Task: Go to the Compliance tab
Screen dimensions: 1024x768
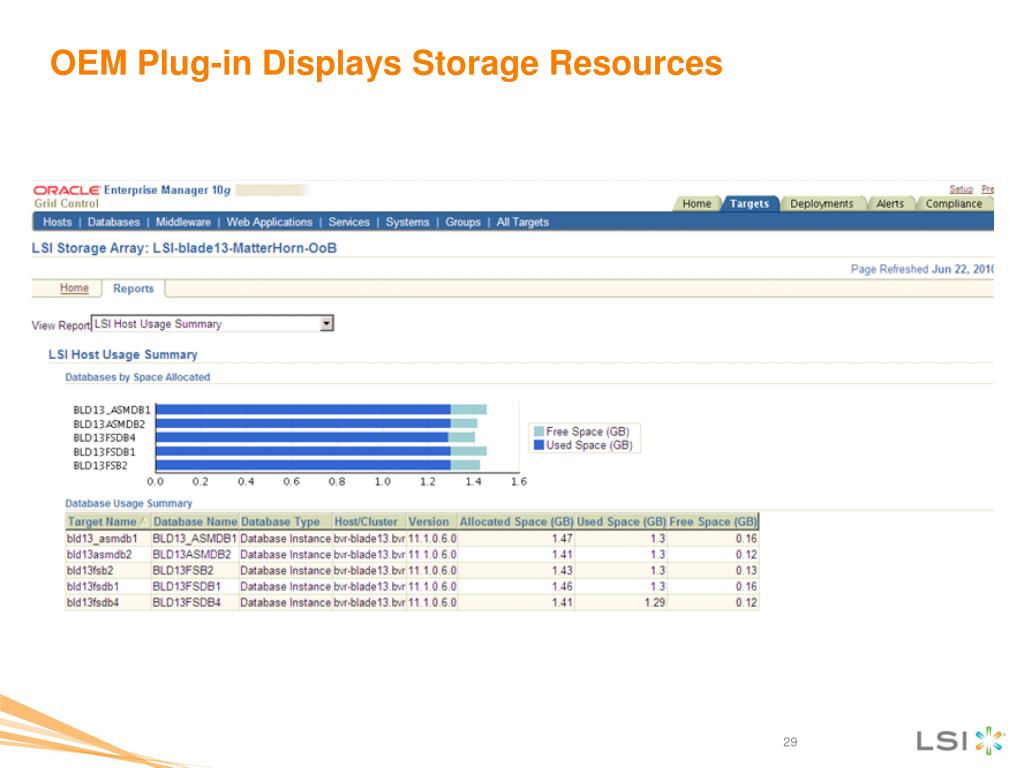Action: [953, 204]
